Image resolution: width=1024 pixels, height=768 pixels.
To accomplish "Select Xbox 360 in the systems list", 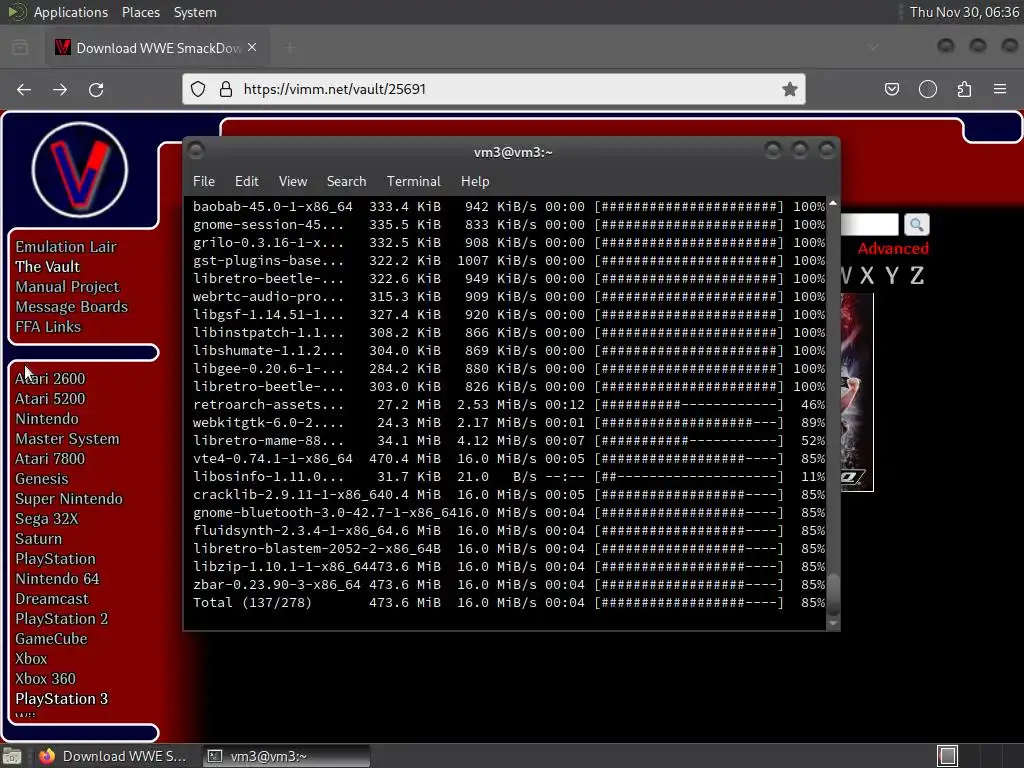I will pos(46,679).
